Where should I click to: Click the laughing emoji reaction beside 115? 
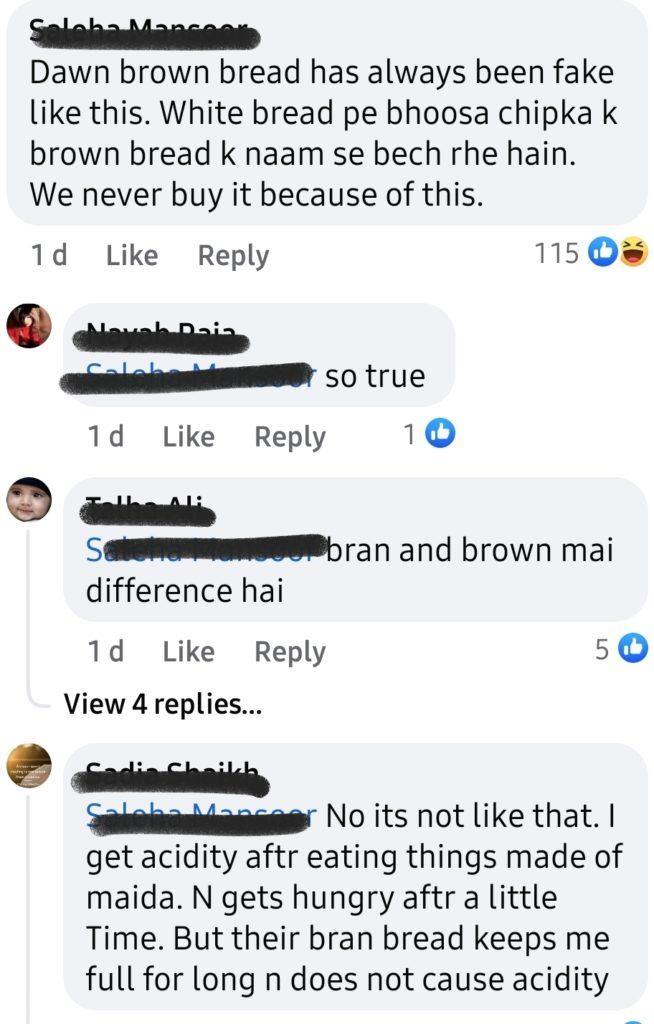tap(633, 253)
